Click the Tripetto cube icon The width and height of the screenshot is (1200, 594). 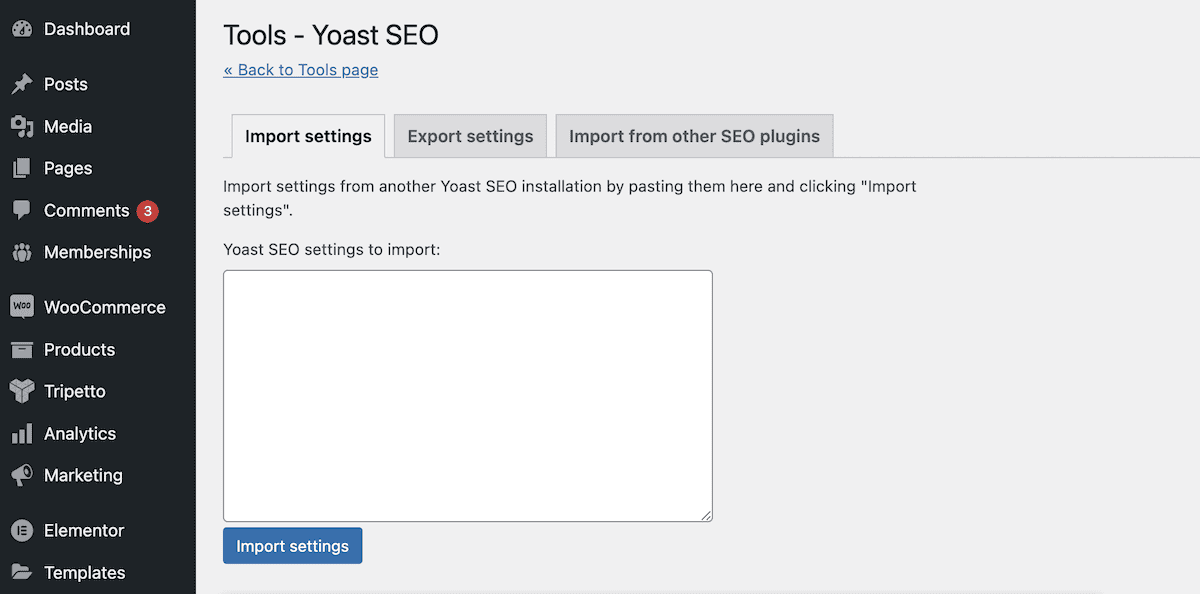(x=22, y=391)
